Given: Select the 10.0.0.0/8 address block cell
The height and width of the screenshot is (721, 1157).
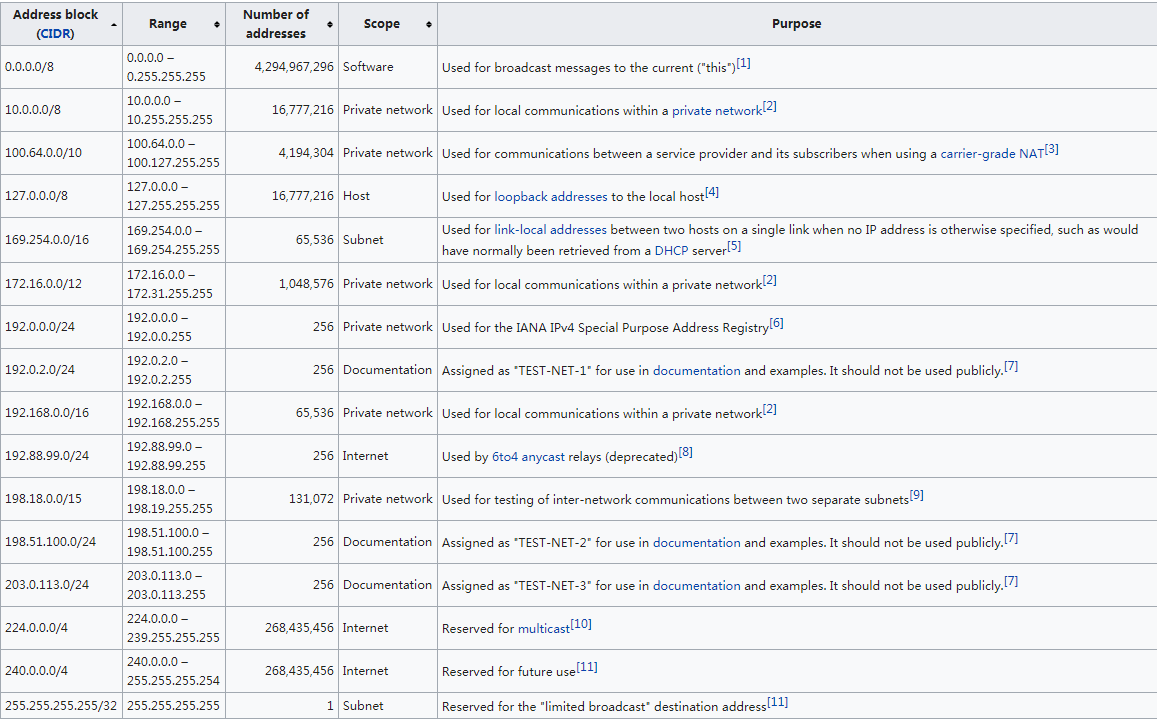Looking at the screenshot, I should point(61,110).
